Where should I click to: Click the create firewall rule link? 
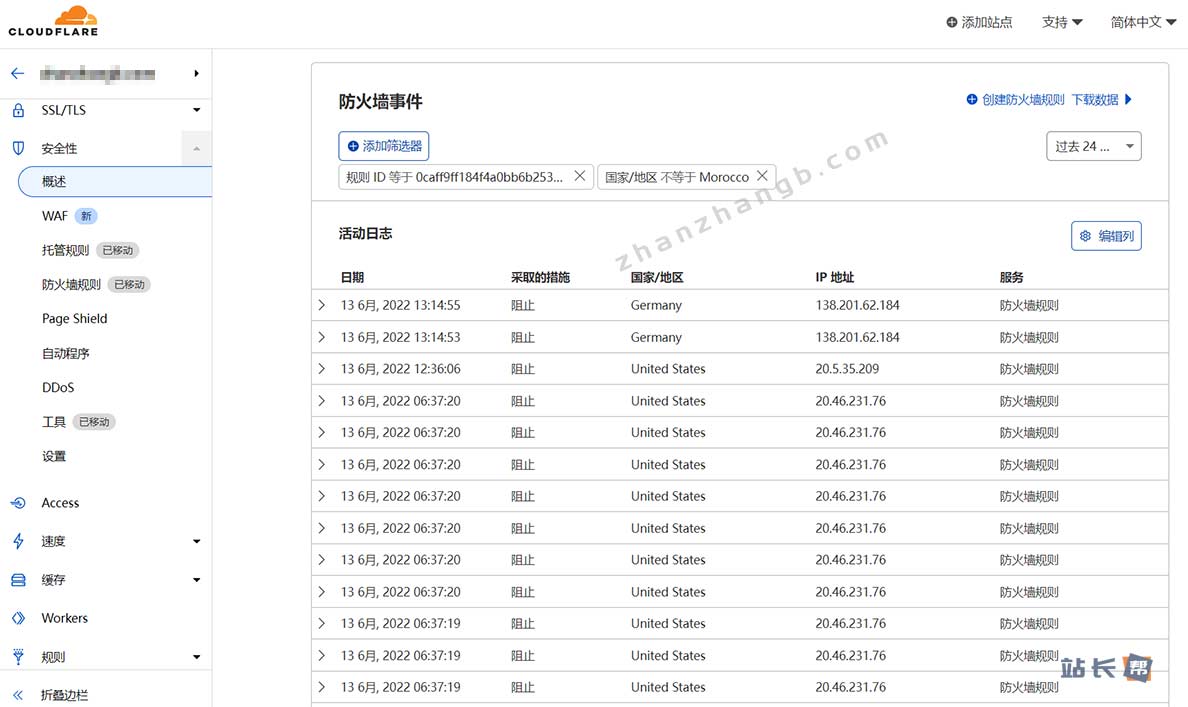1015,100
